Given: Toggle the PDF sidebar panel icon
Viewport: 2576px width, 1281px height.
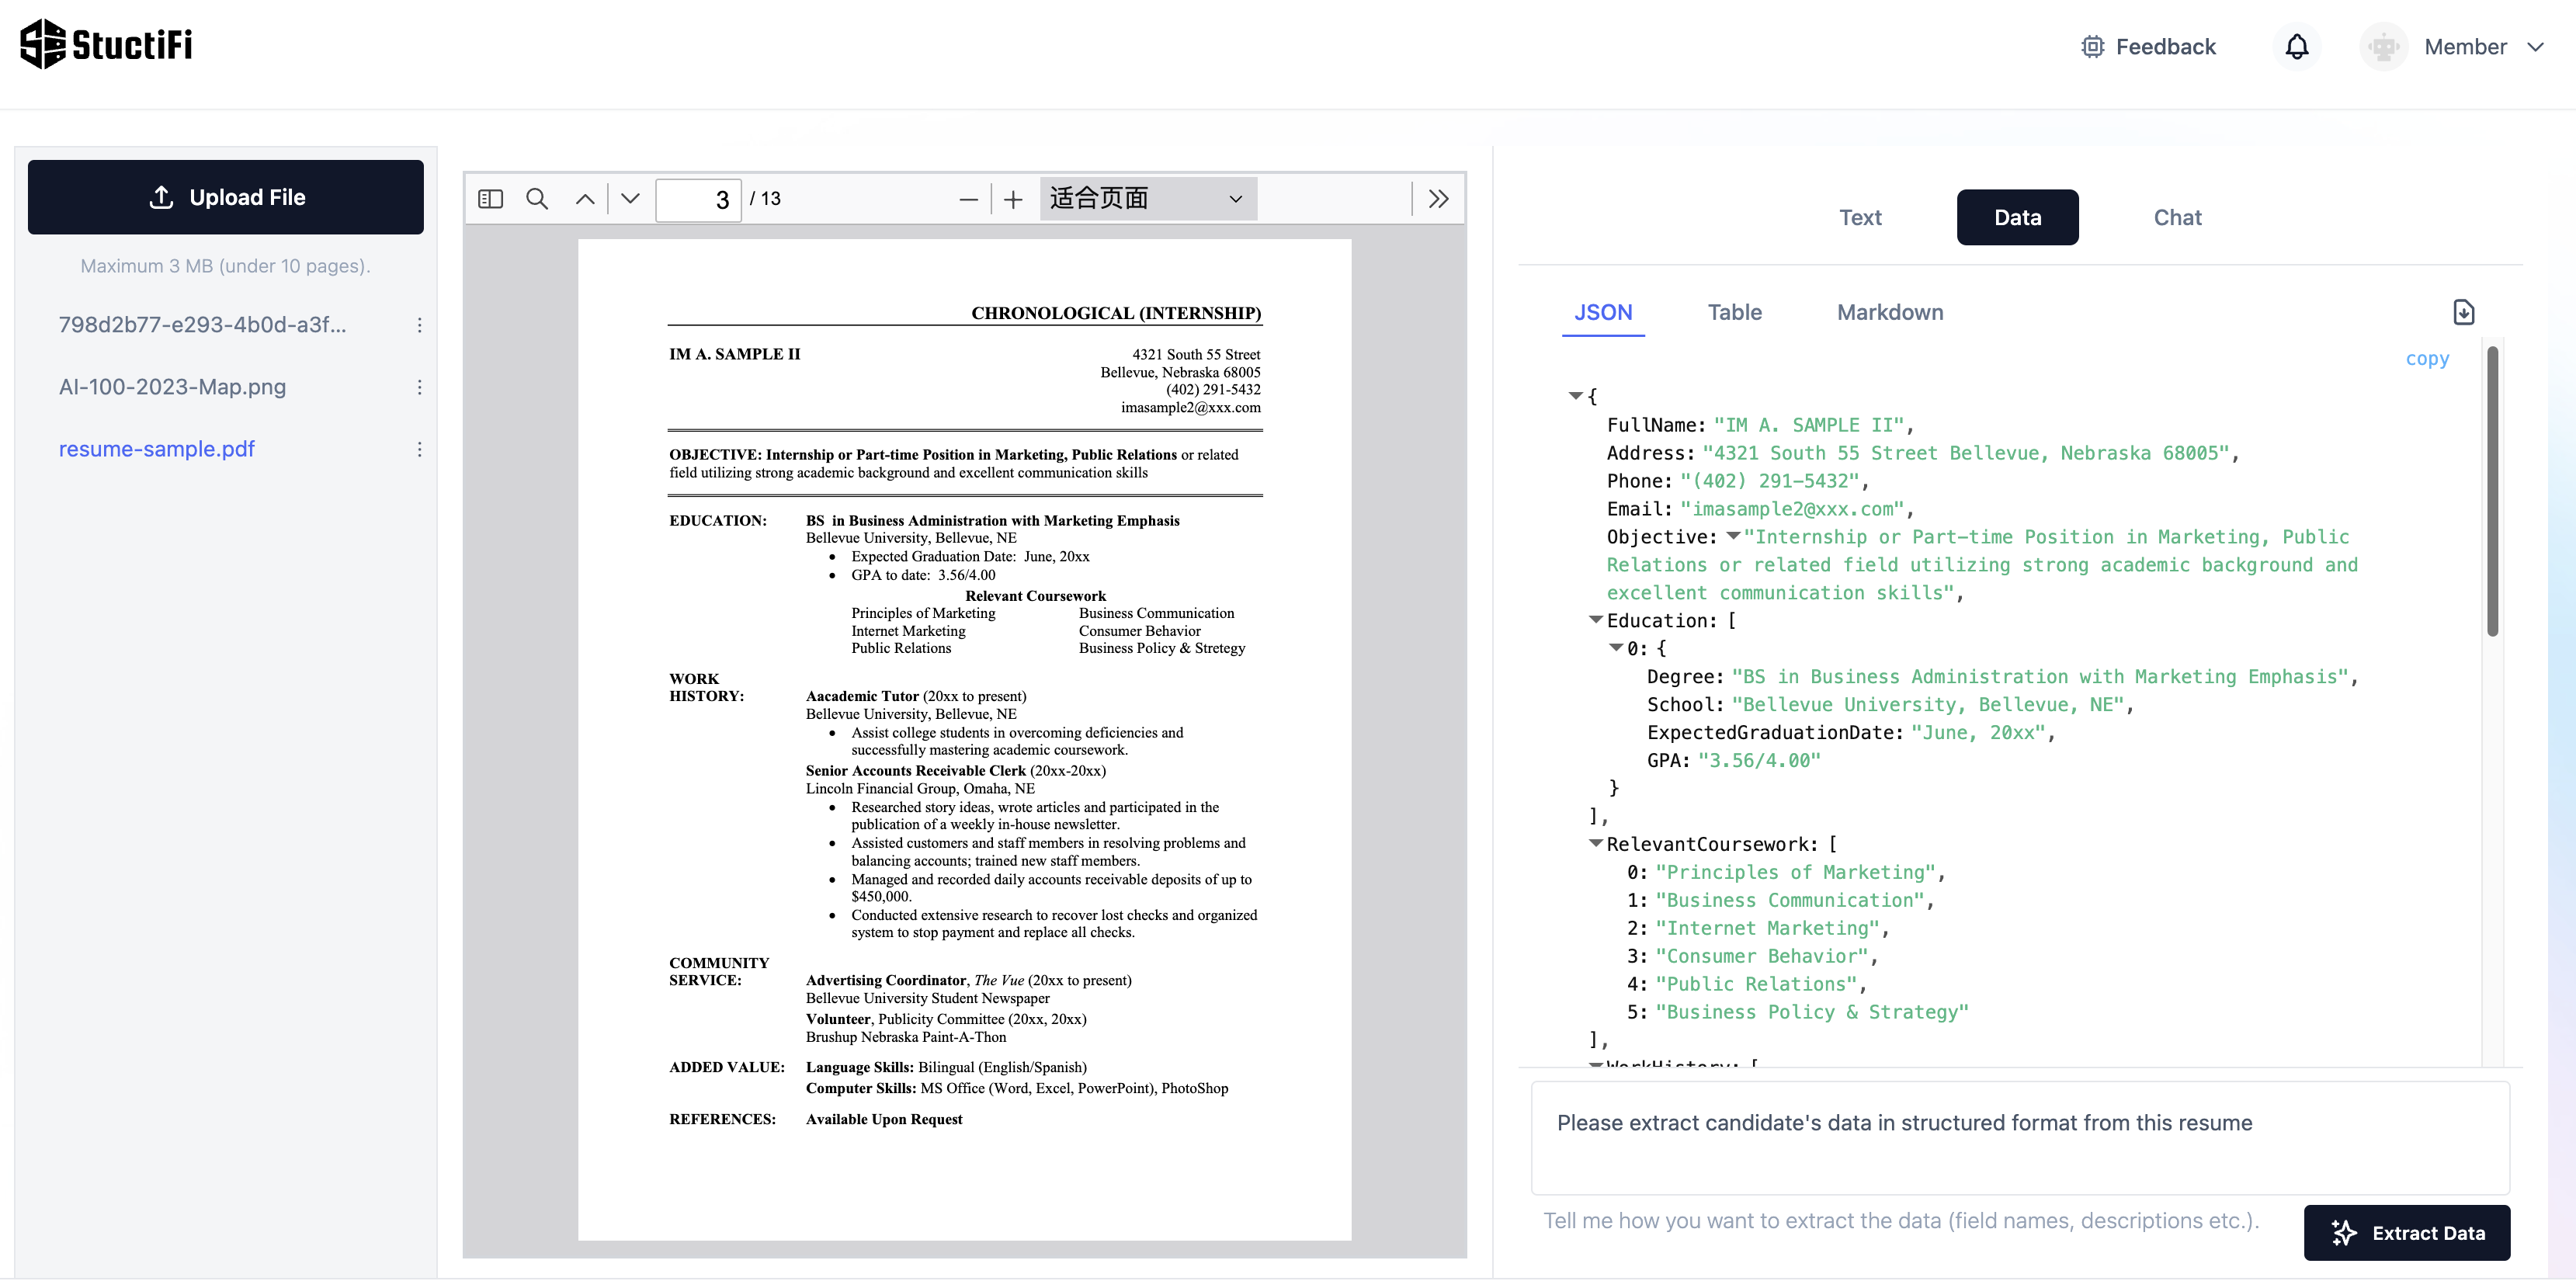Looking at the screenshot, I should [490, 199].
